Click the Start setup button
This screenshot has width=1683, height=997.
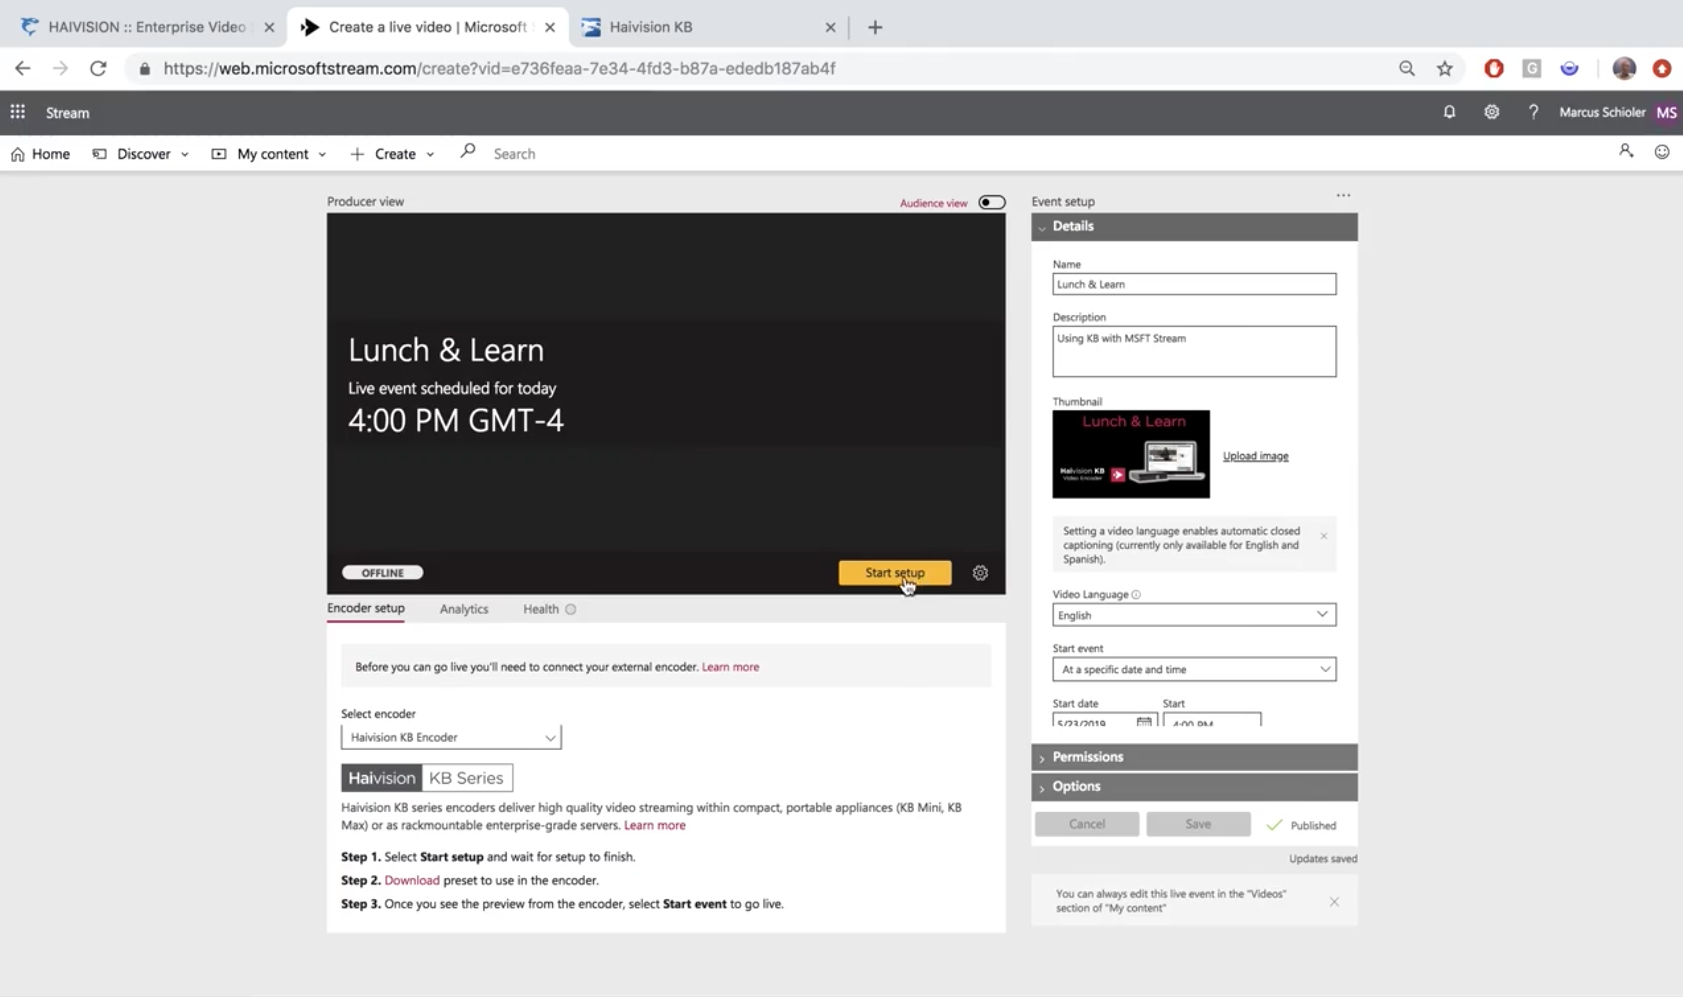(894, 573)
